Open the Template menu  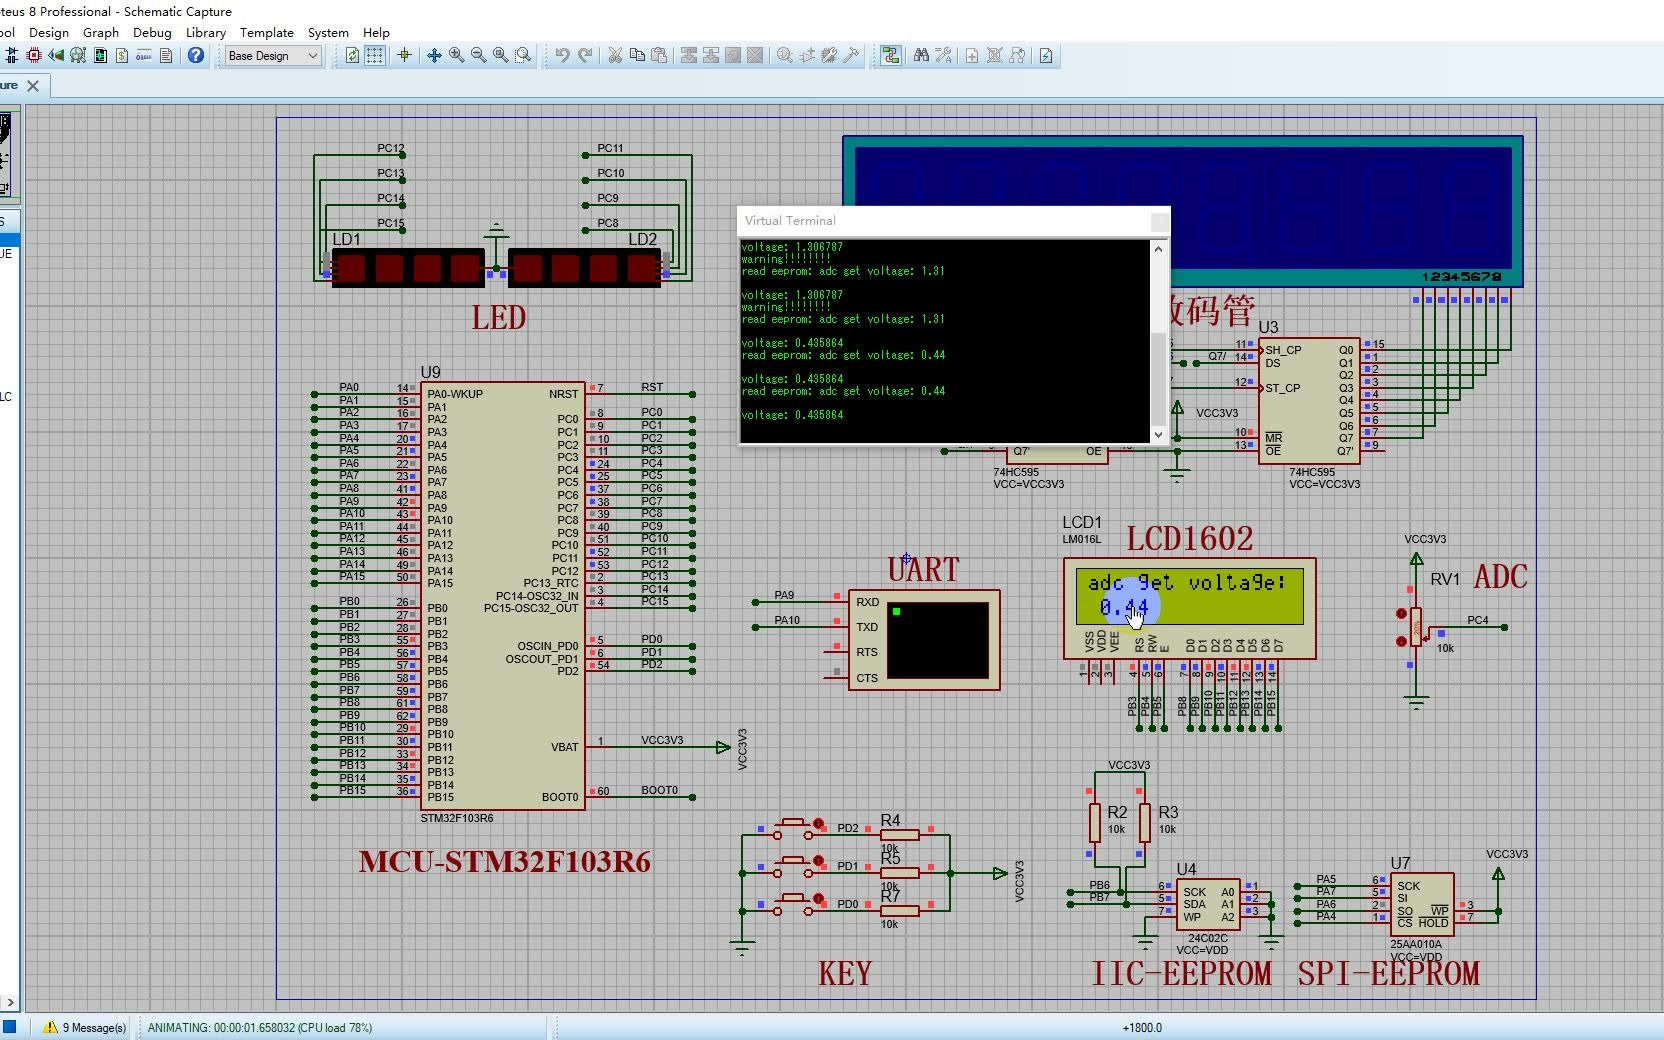tap(266, 32)
